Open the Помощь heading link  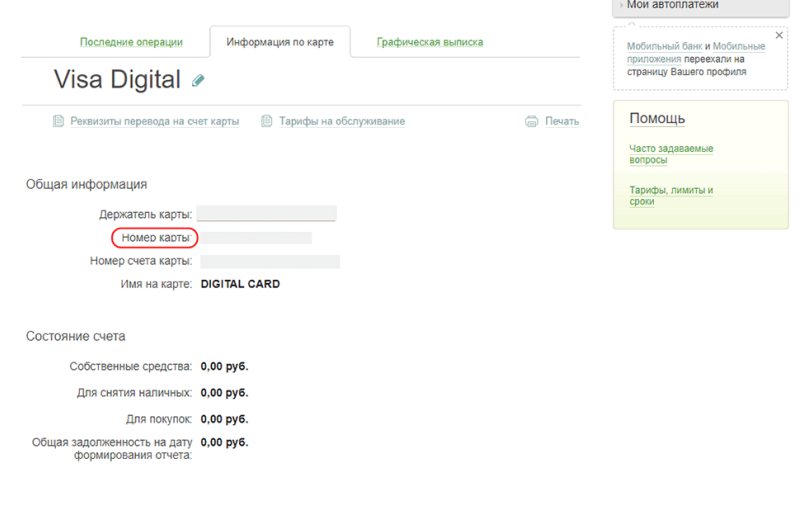tap(657, 119)
